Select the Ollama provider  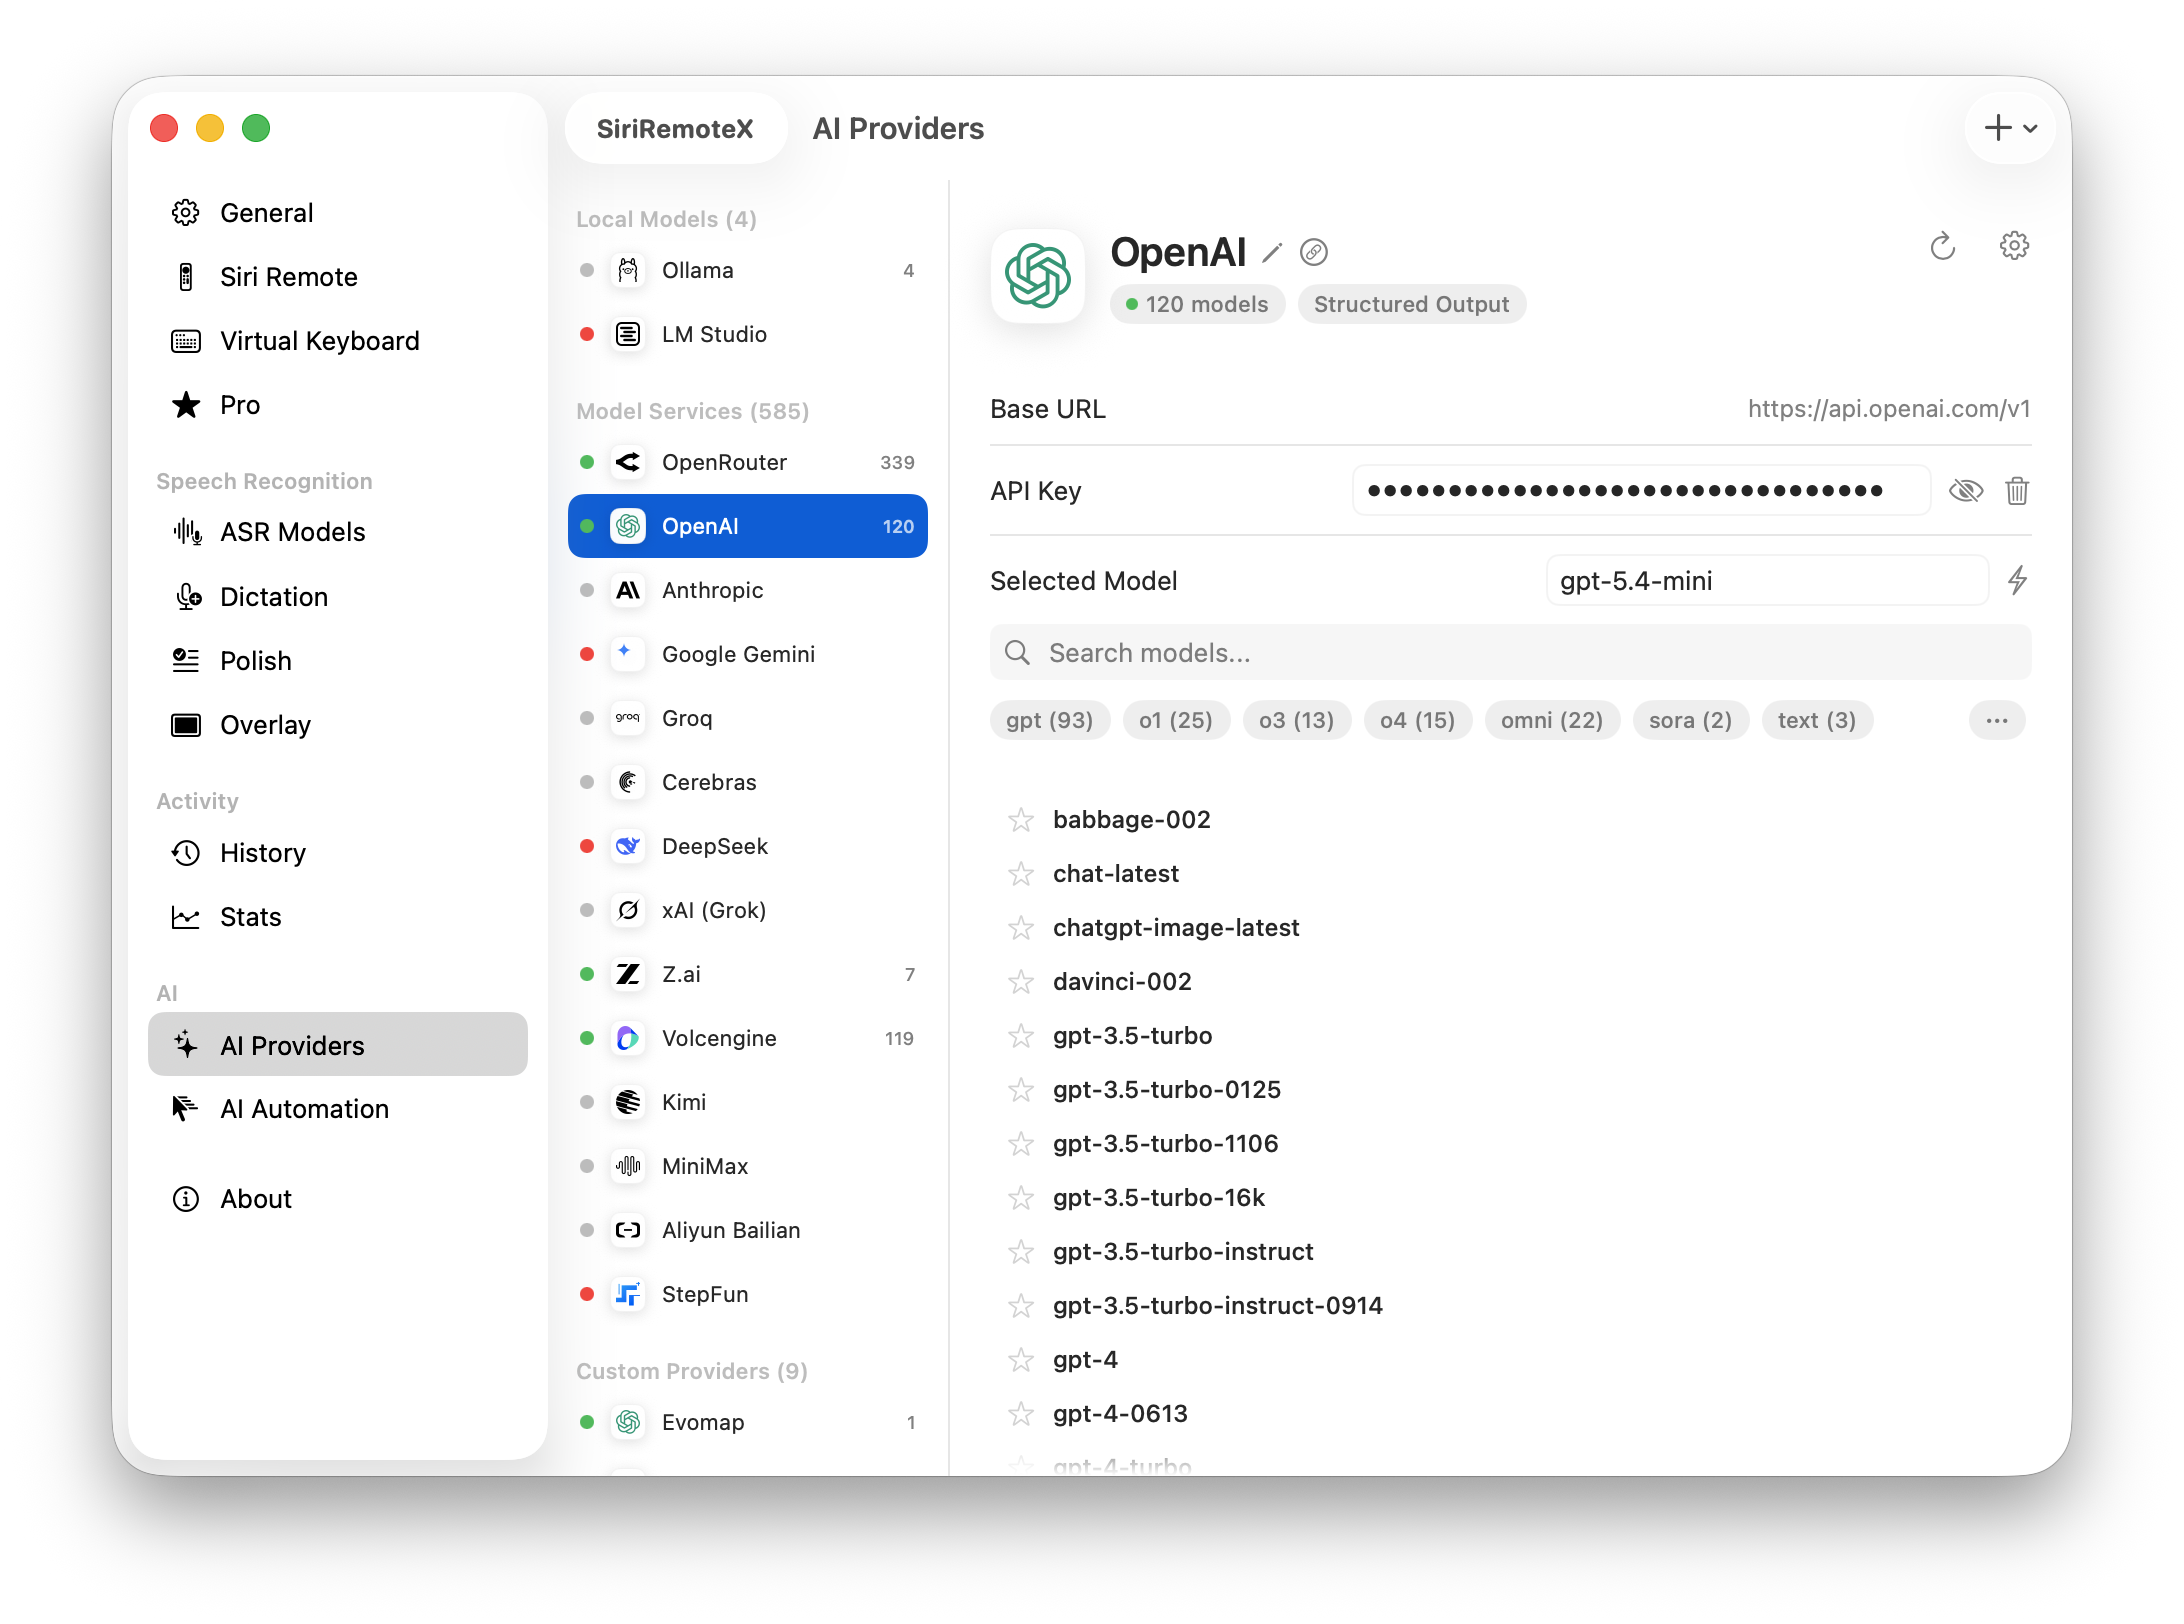[748, 270]
